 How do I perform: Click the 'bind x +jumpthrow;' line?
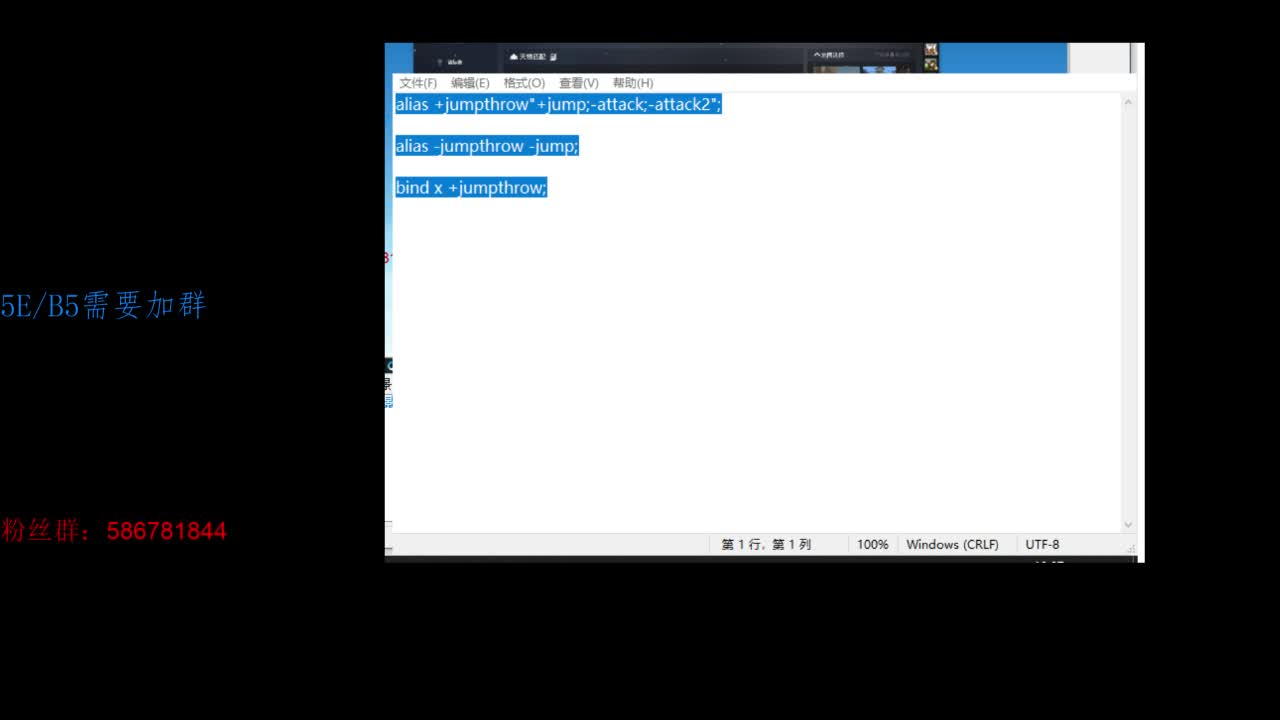click(x=471, y=188)
